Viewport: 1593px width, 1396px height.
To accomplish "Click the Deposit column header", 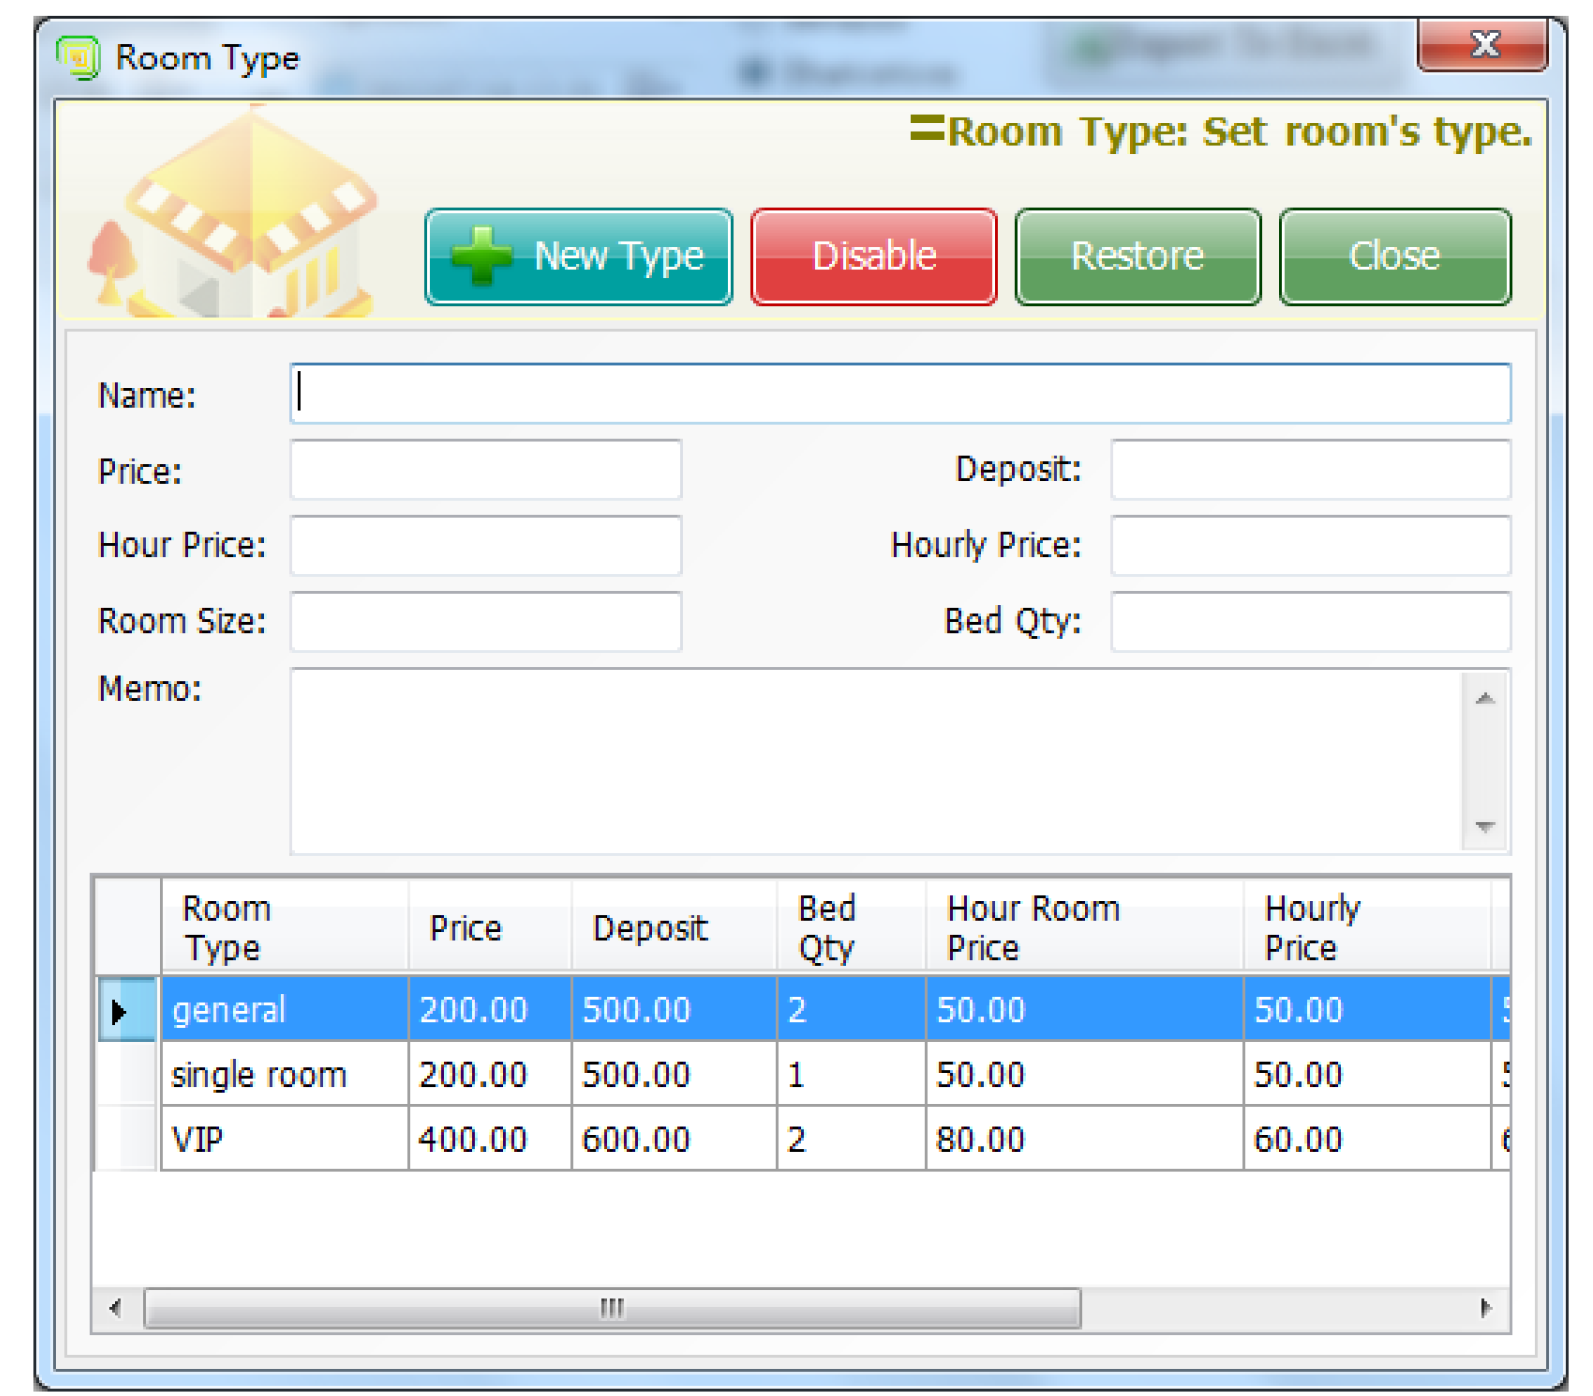I will (x=650, y=929).
